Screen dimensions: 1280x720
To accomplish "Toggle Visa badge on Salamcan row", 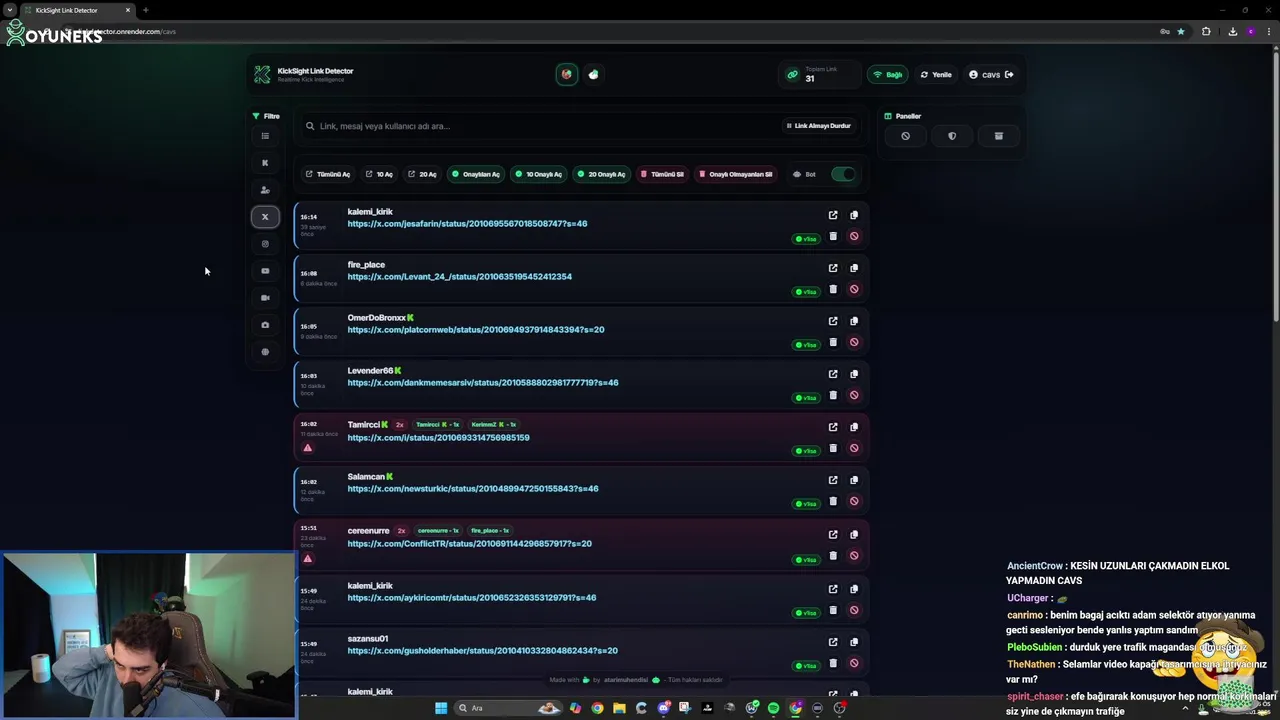I will [x=806, y=504].
